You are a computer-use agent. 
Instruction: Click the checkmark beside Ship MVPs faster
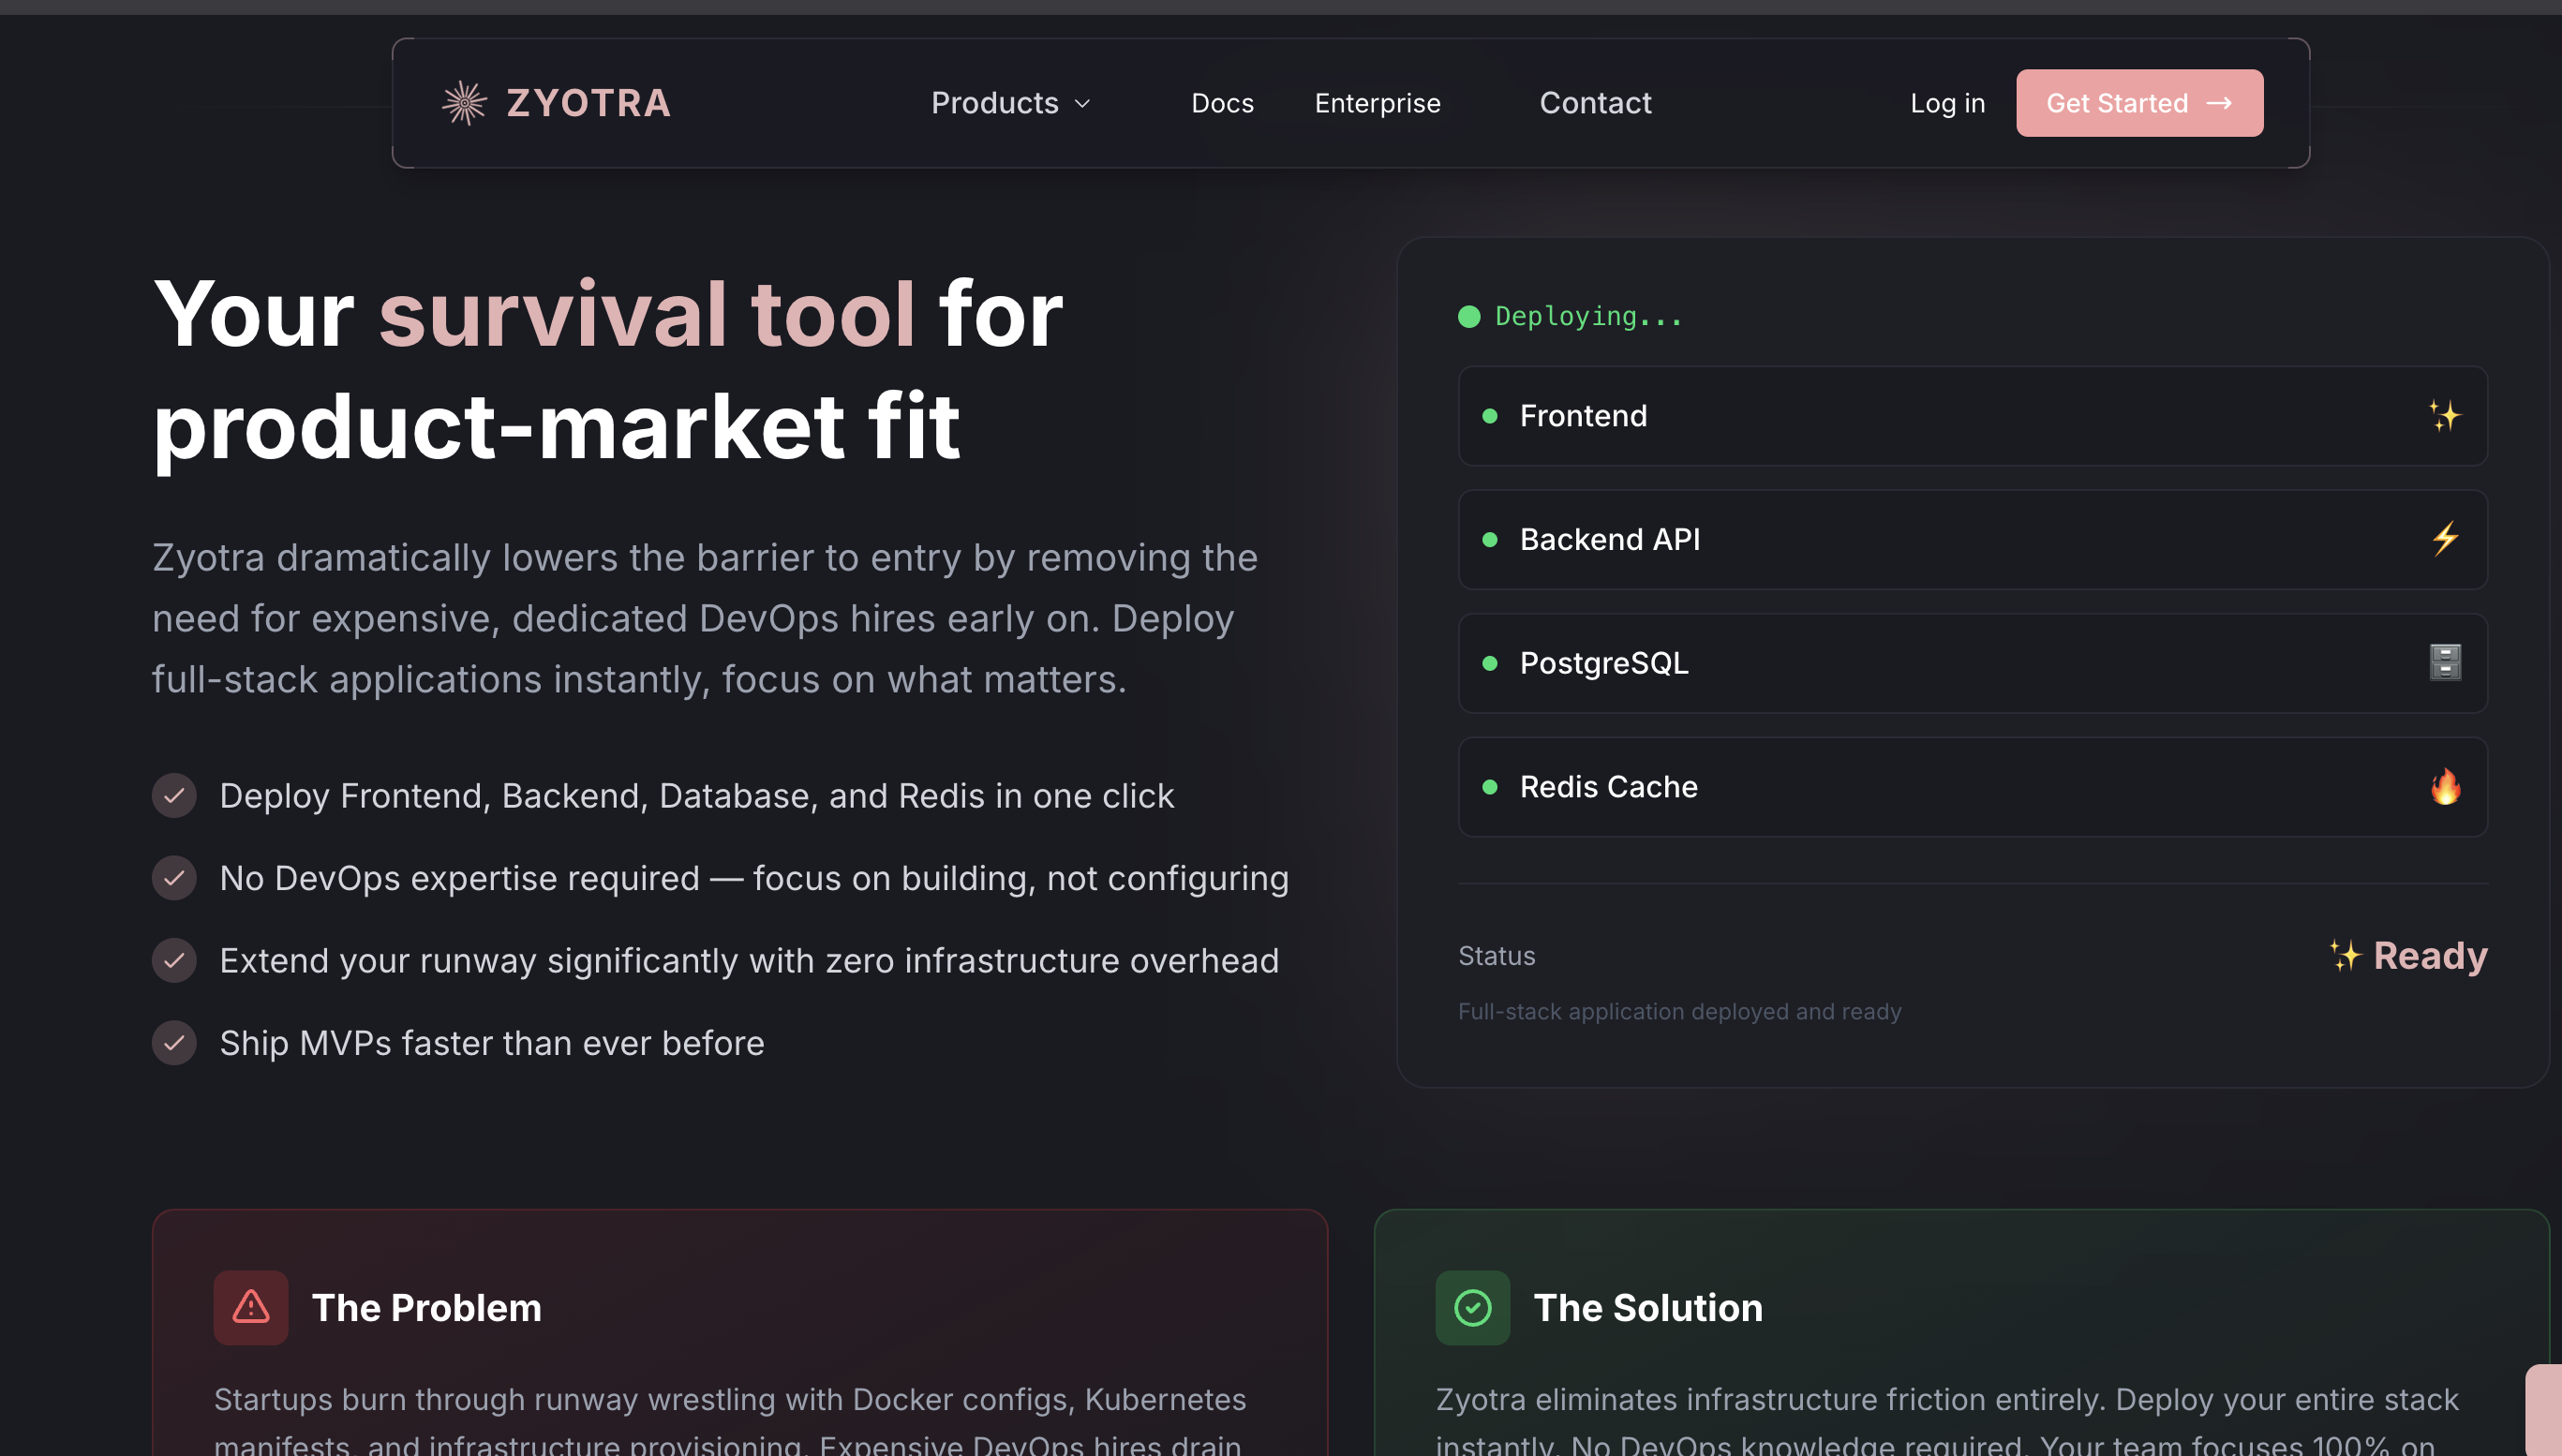(x=174, y=1043)
